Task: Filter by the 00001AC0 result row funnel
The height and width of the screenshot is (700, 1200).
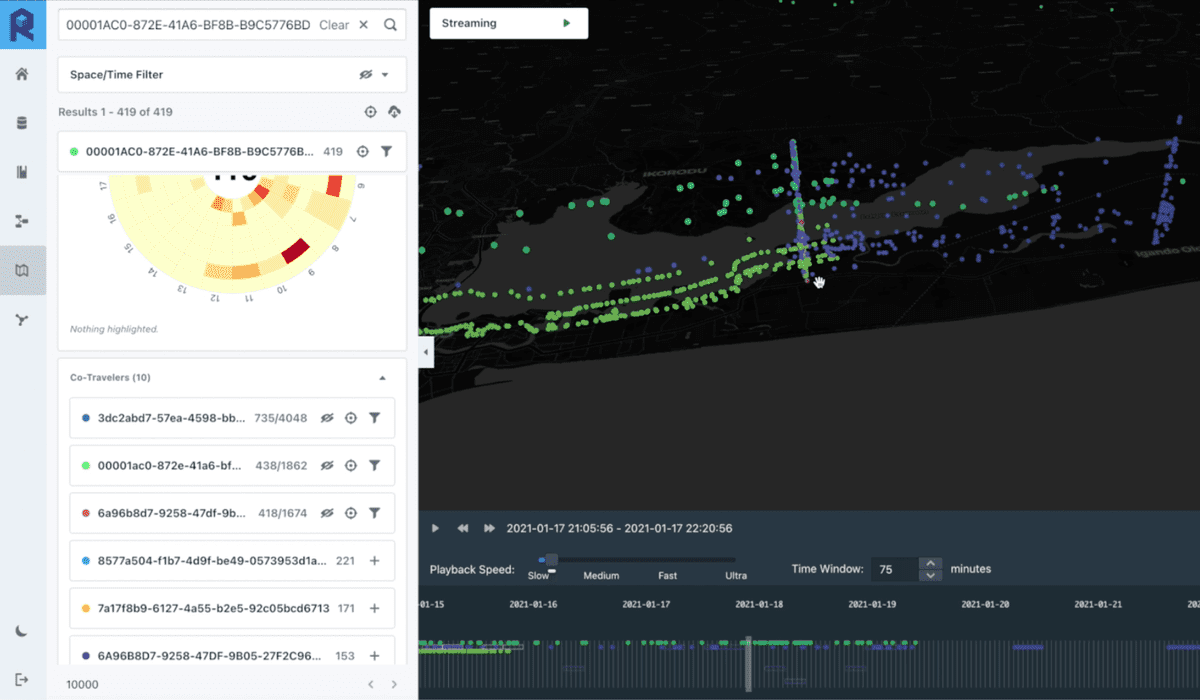Action: [x=387, y=152]
